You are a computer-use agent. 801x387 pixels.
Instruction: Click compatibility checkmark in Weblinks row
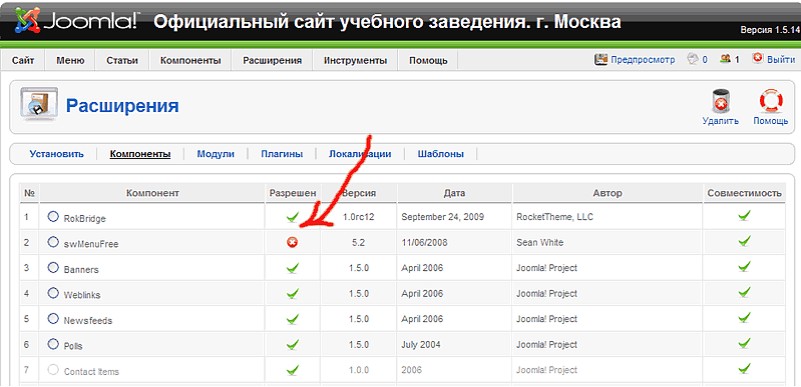744,292
